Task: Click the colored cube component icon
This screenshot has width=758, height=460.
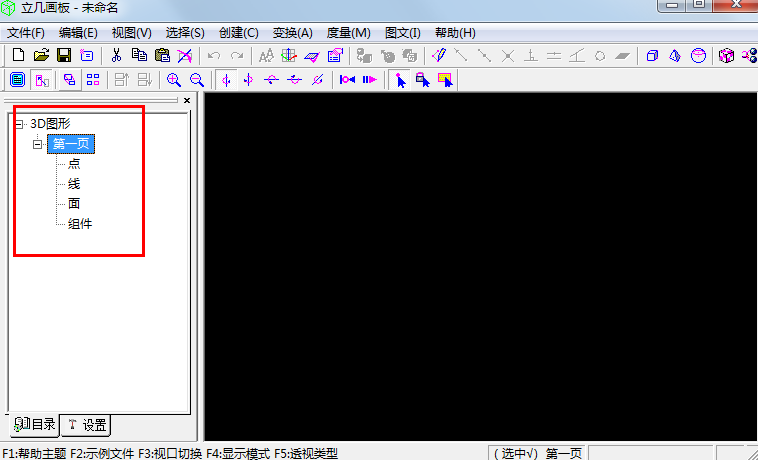Action: (x=726, y=56)
